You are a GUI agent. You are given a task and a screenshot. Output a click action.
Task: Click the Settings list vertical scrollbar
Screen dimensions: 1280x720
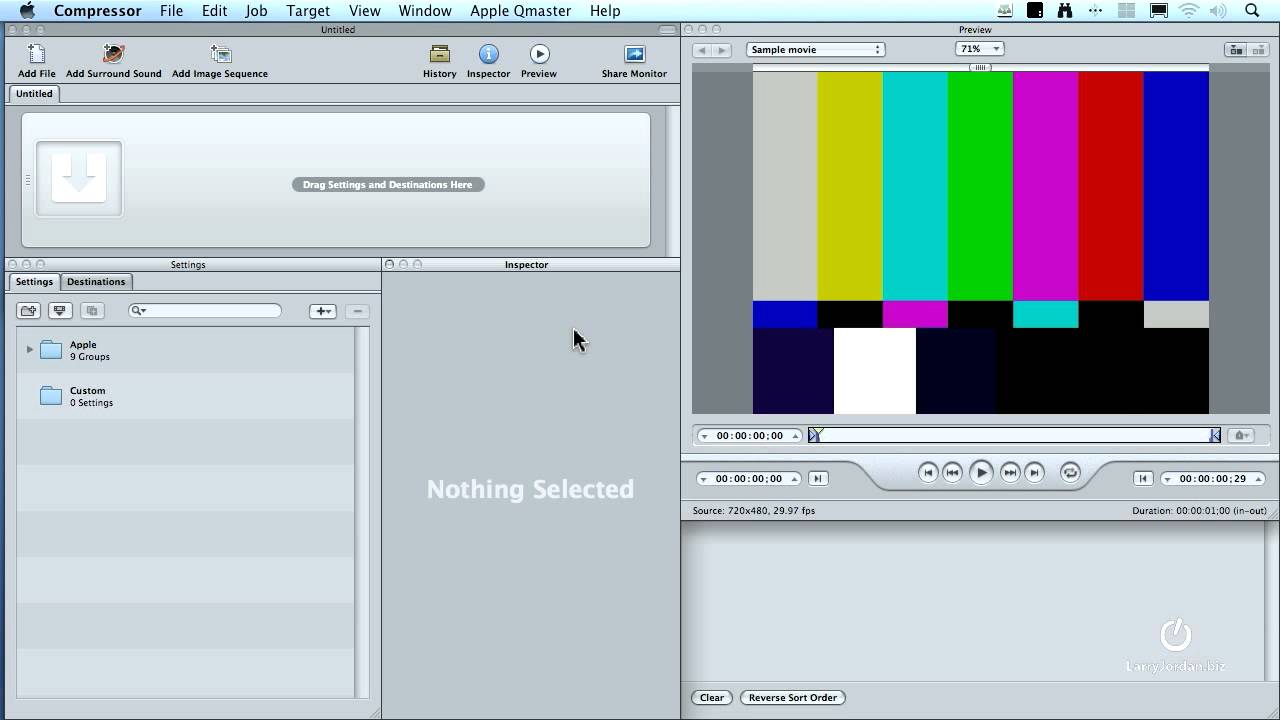(x=363, y=512)
